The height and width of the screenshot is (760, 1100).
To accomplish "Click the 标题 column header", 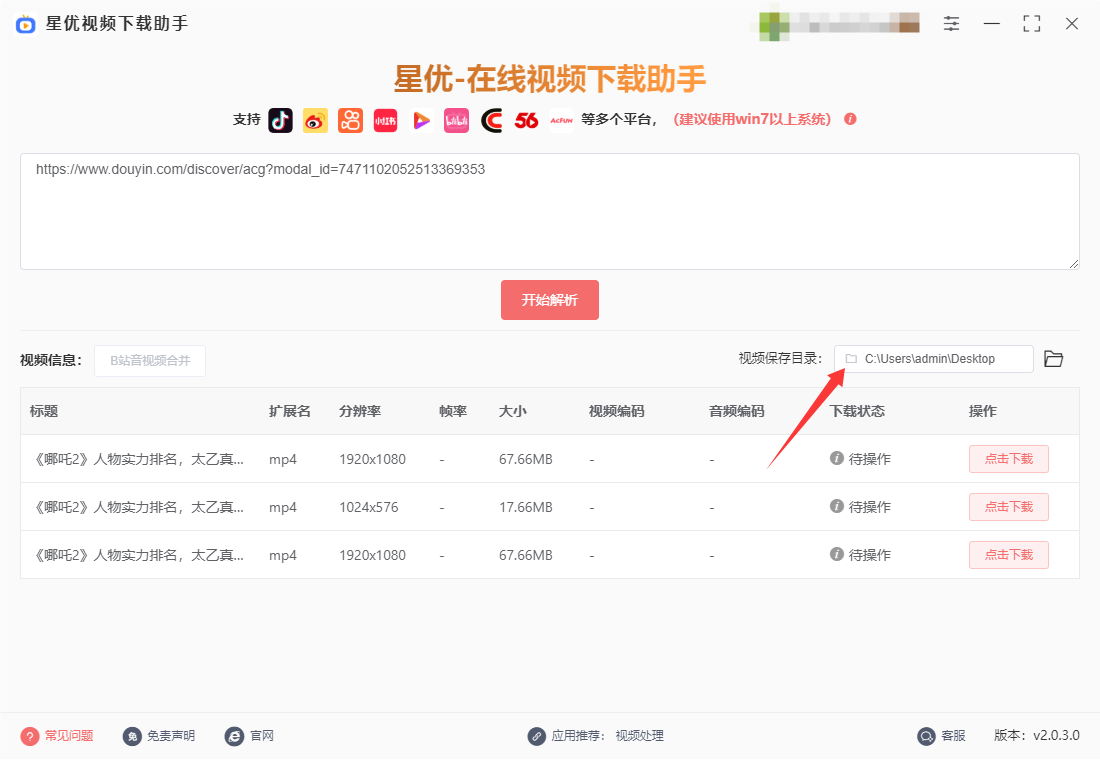I will [x=43, y=411].
